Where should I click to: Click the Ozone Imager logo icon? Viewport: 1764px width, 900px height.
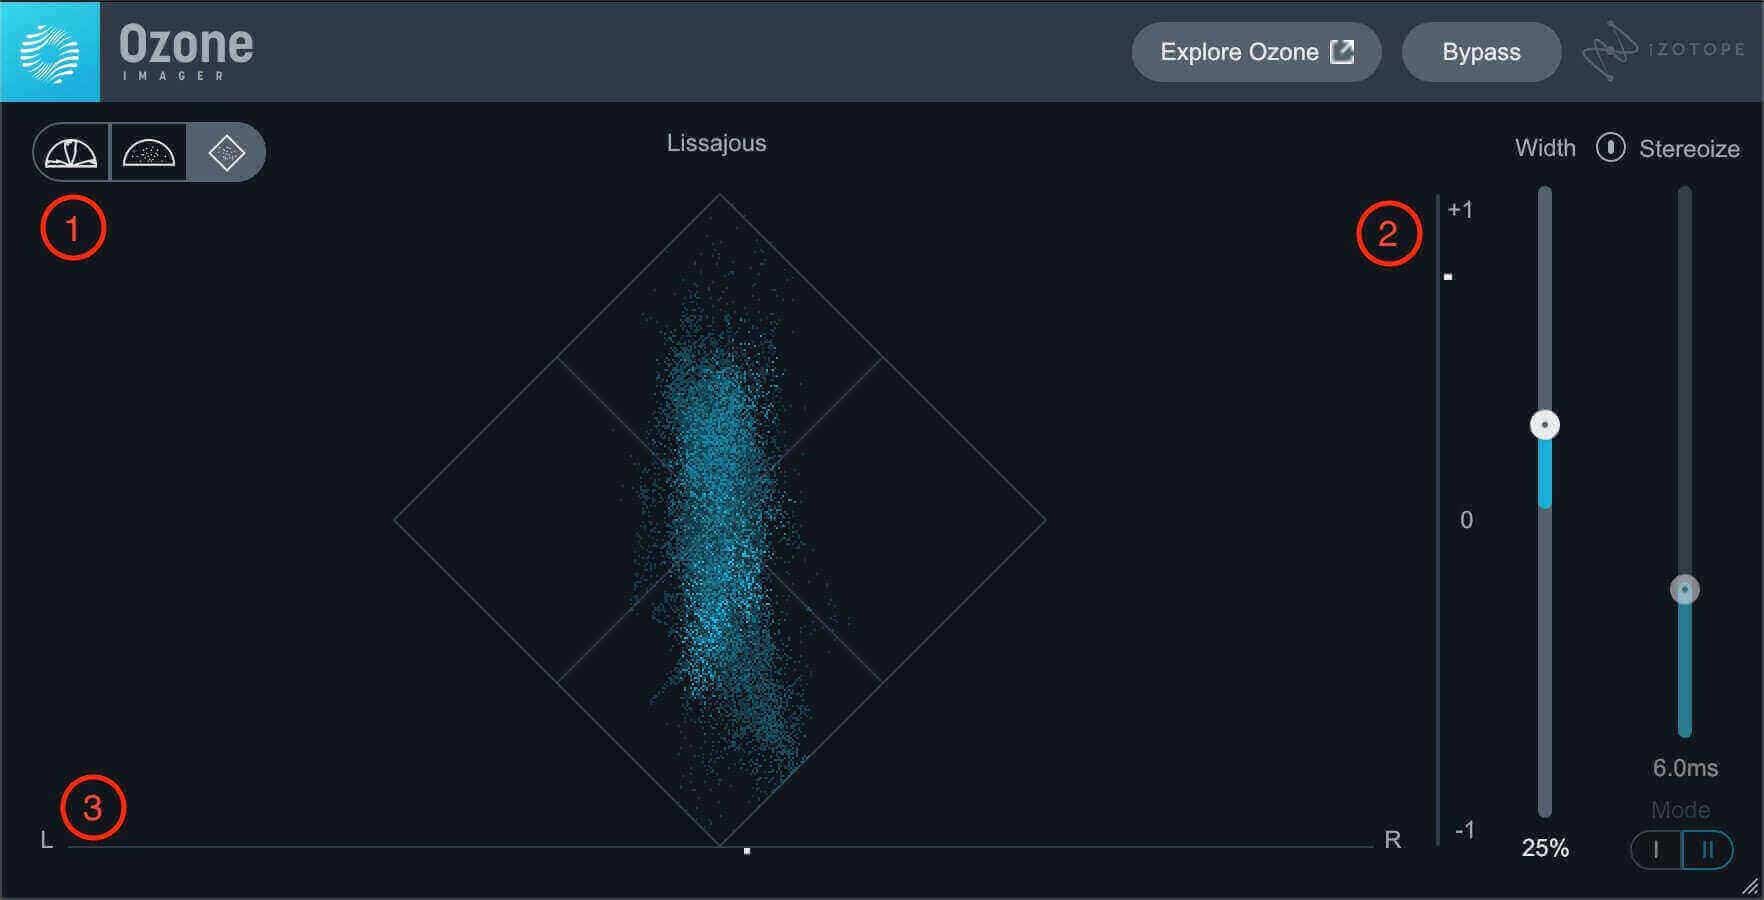(50, 51)
